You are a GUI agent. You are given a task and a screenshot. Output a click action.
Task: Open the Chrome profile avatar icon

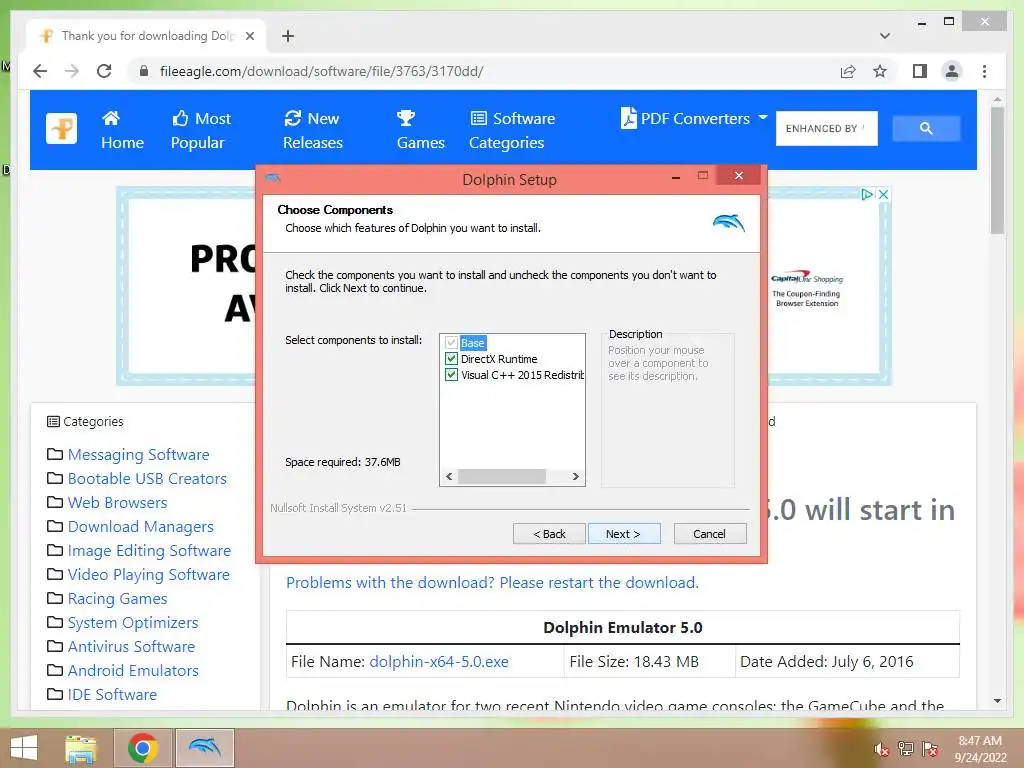(952, 71)
